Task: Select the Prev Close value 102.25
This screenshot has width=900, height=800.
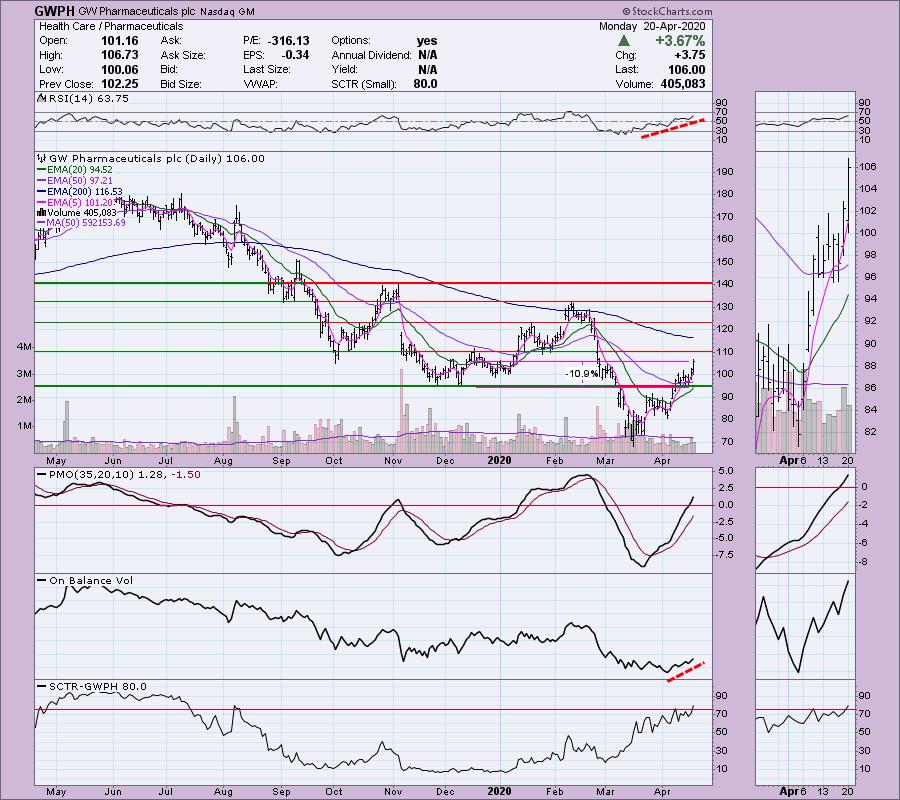Action: pos(120,84)
